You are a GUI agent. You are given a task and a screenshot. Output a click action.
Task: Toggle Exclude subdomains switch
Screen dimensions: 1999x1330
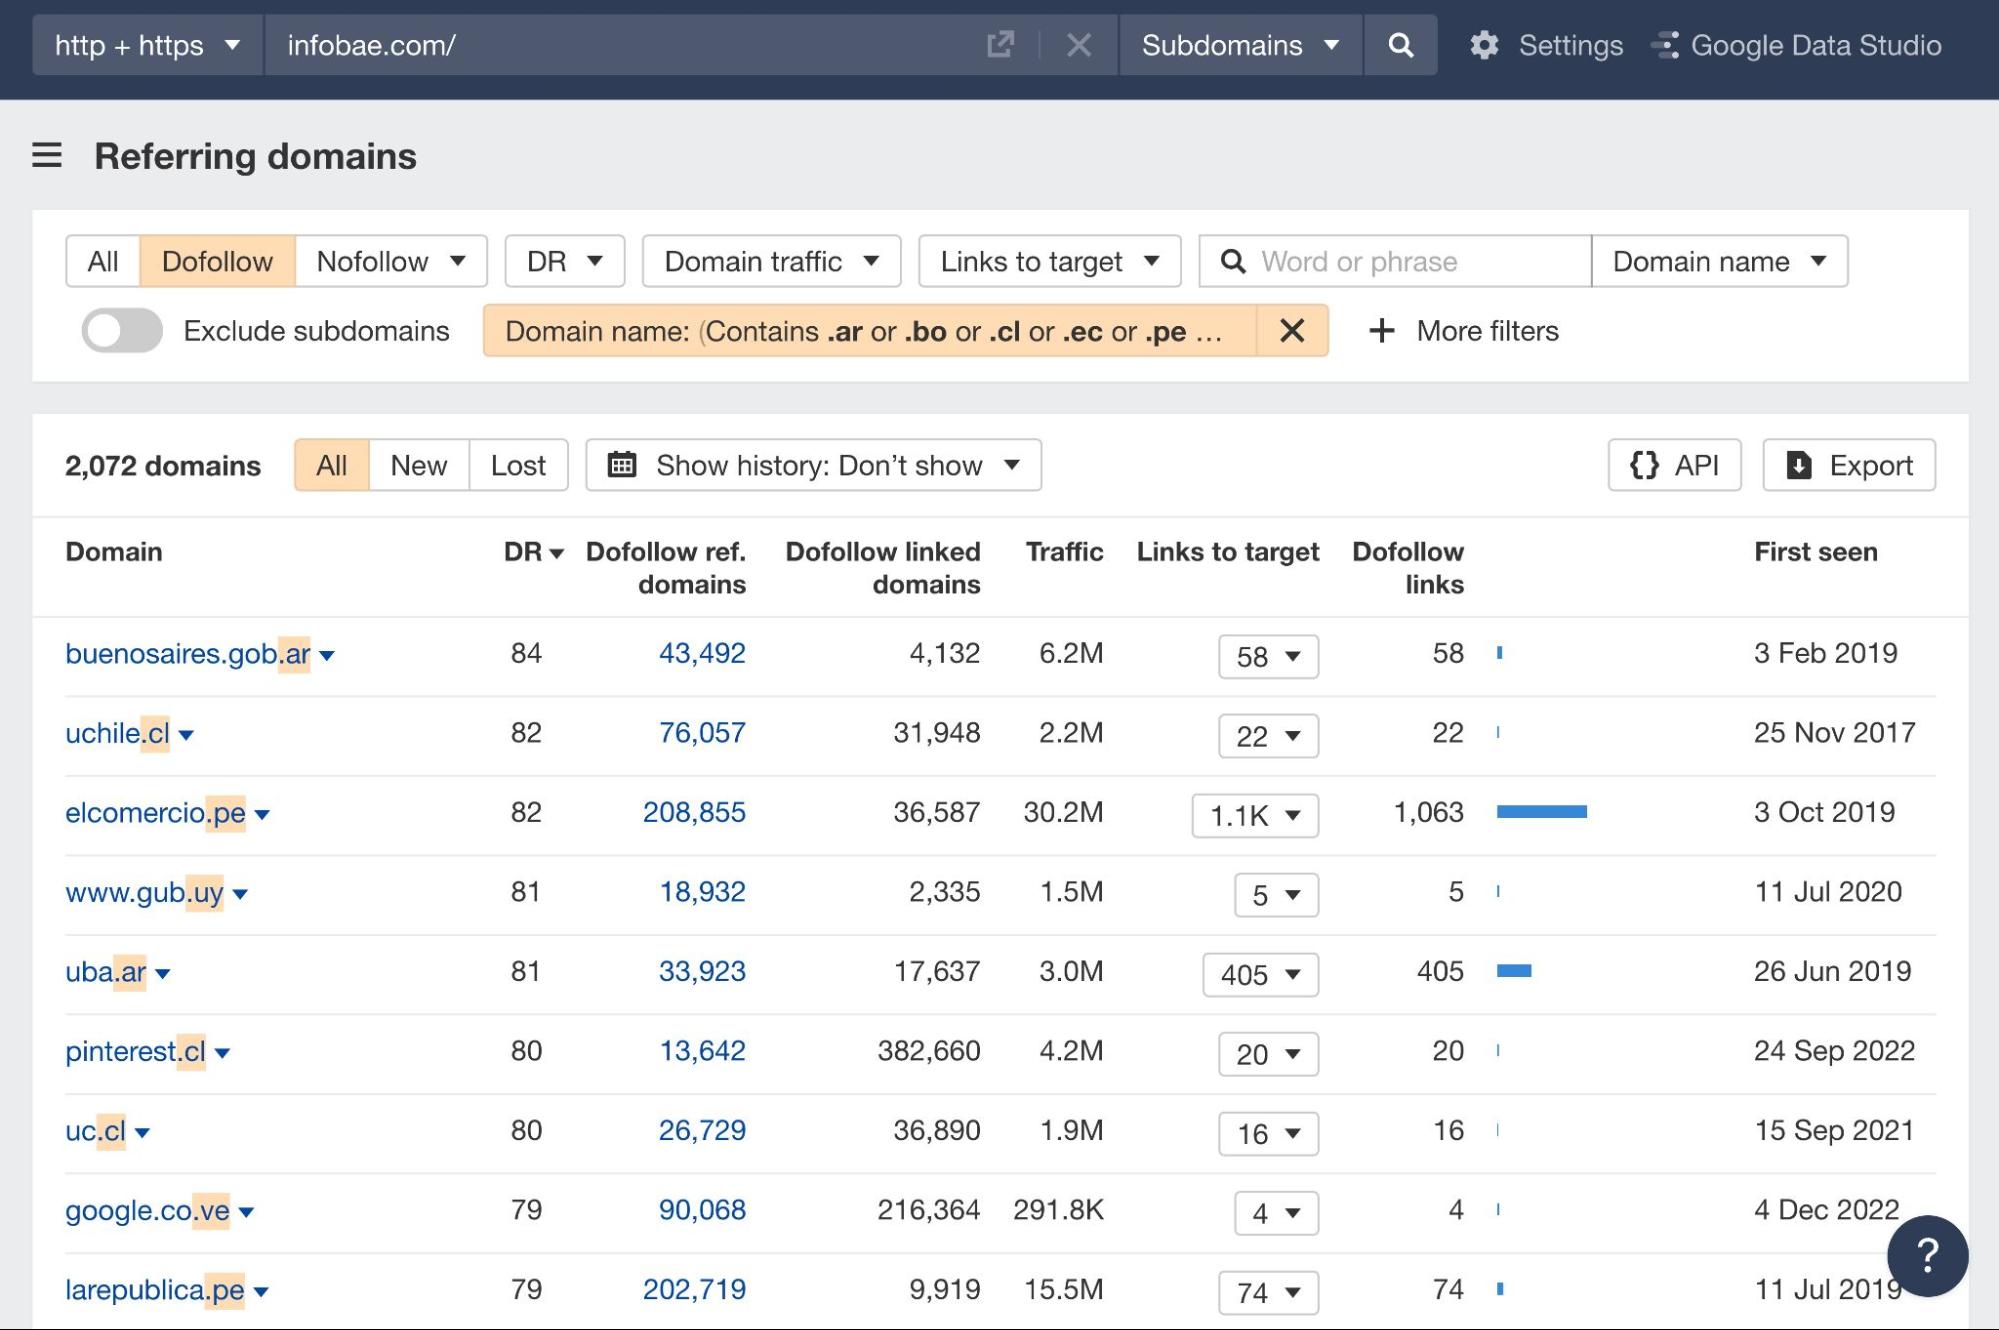pos(122,330)
